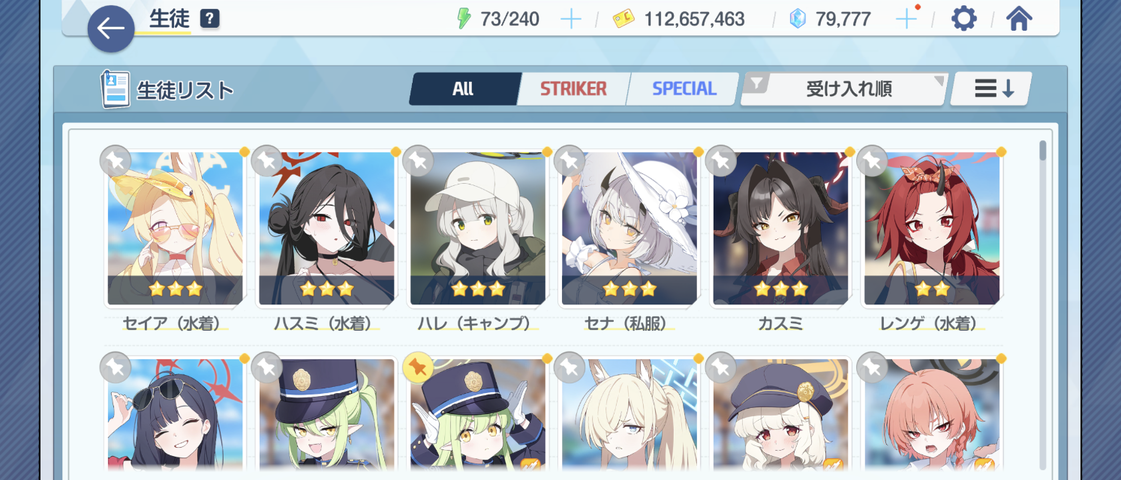1121x480 pixels.
Task: Buy gems with plus next to 79,777
Action: click(x=906, y=19)
